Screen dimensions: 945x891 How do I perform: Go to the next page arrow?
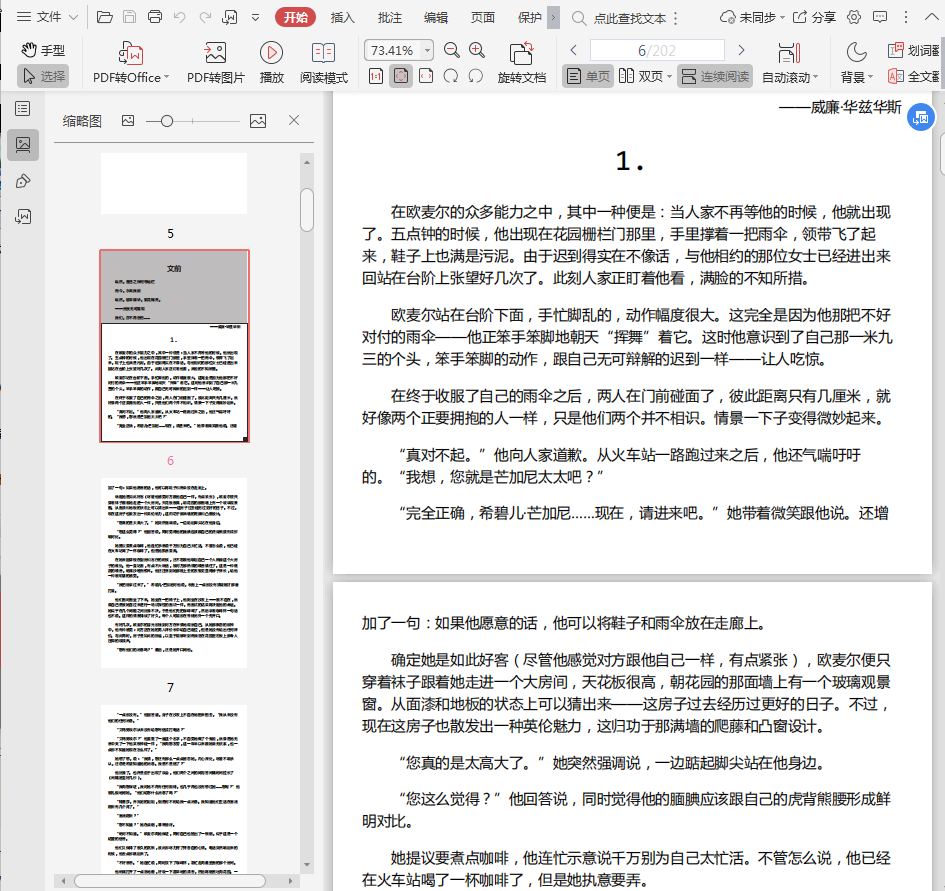[x=741, y=50]
